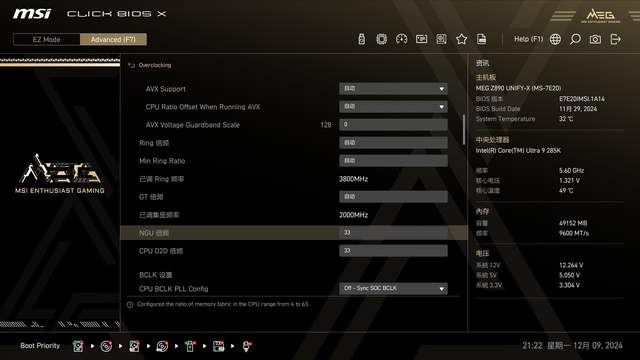
Task: Click the 5.60 GHz CPU frequency value
Action: click(x=571, y=170)
